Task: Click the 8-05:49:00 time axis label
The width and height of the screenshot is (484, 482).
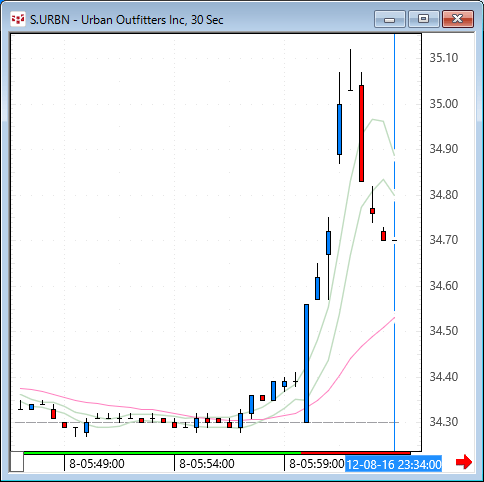Action: click(x=97, y=464)
